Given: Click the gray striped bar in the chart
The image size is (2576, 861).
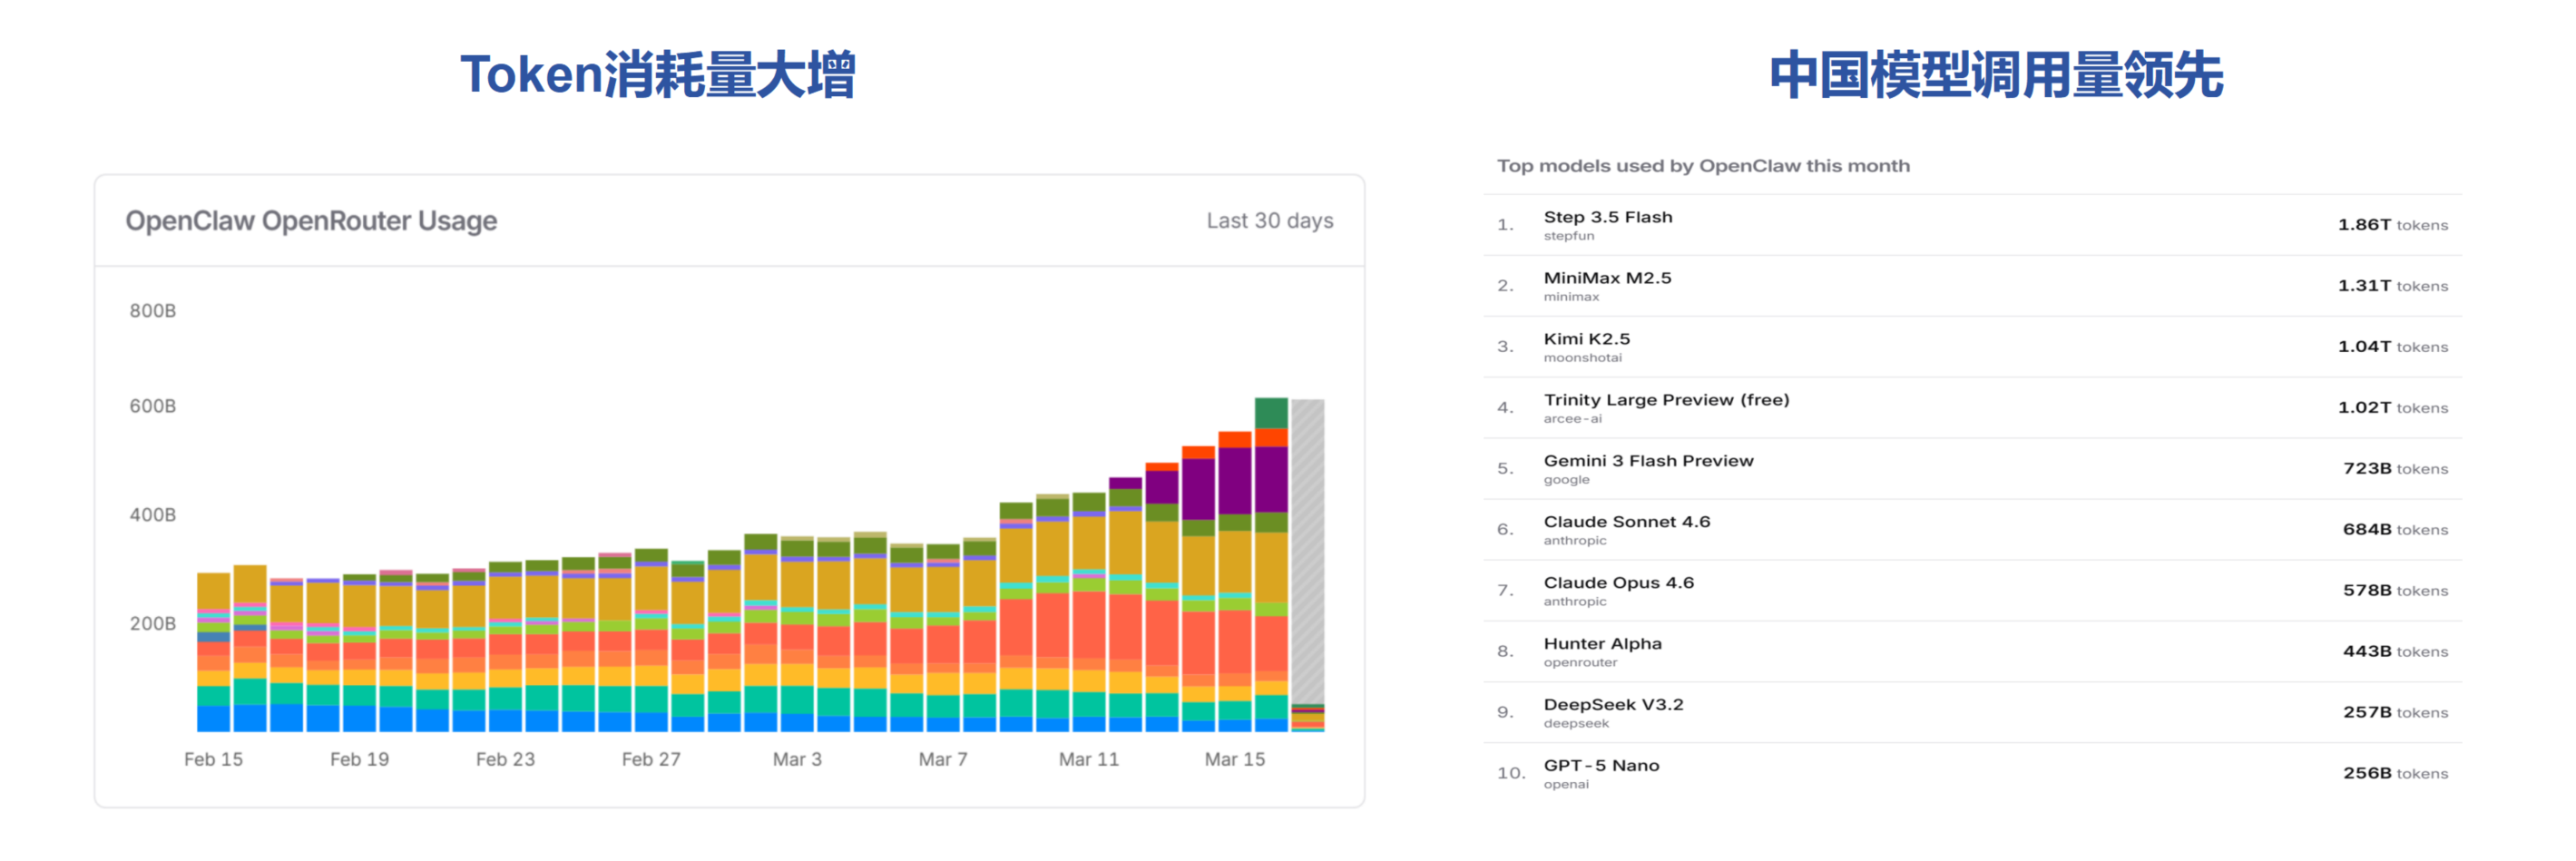Looking at the screenshot, I should [x=1308, y=550].
